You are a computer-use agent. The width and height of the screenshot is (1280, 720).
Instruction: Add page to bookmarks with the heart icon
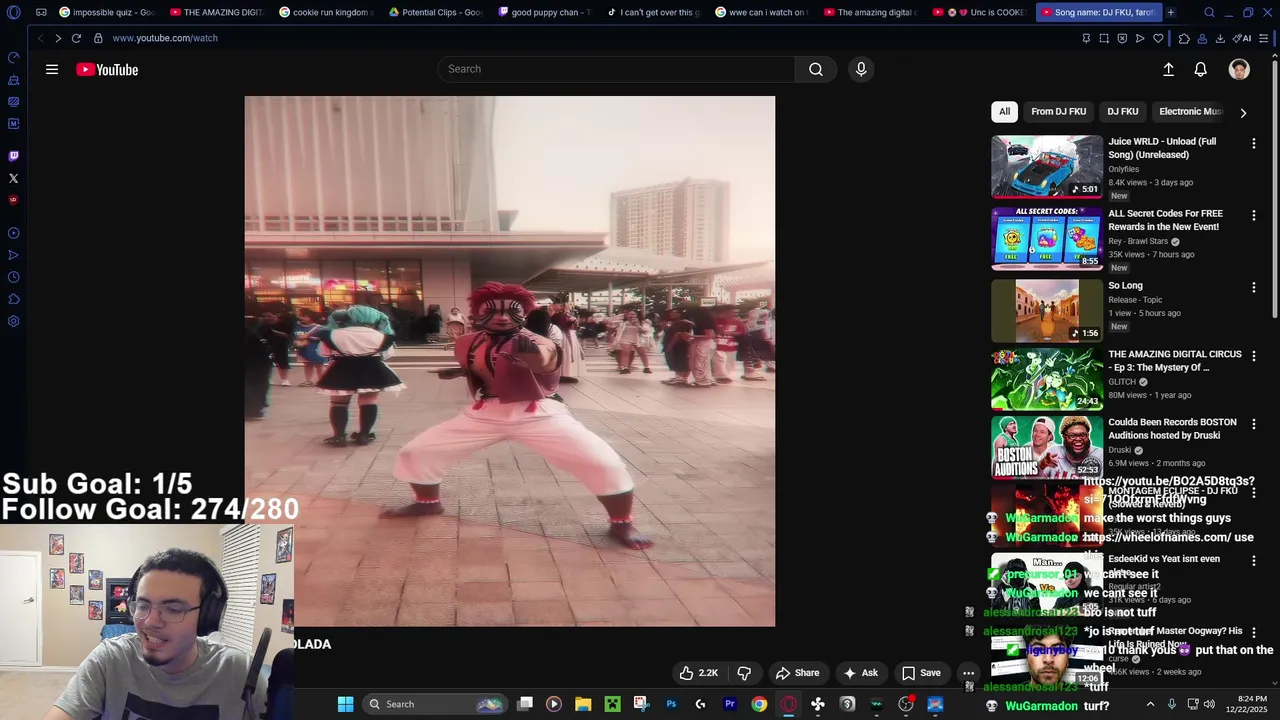click(x=1158, y=38)
